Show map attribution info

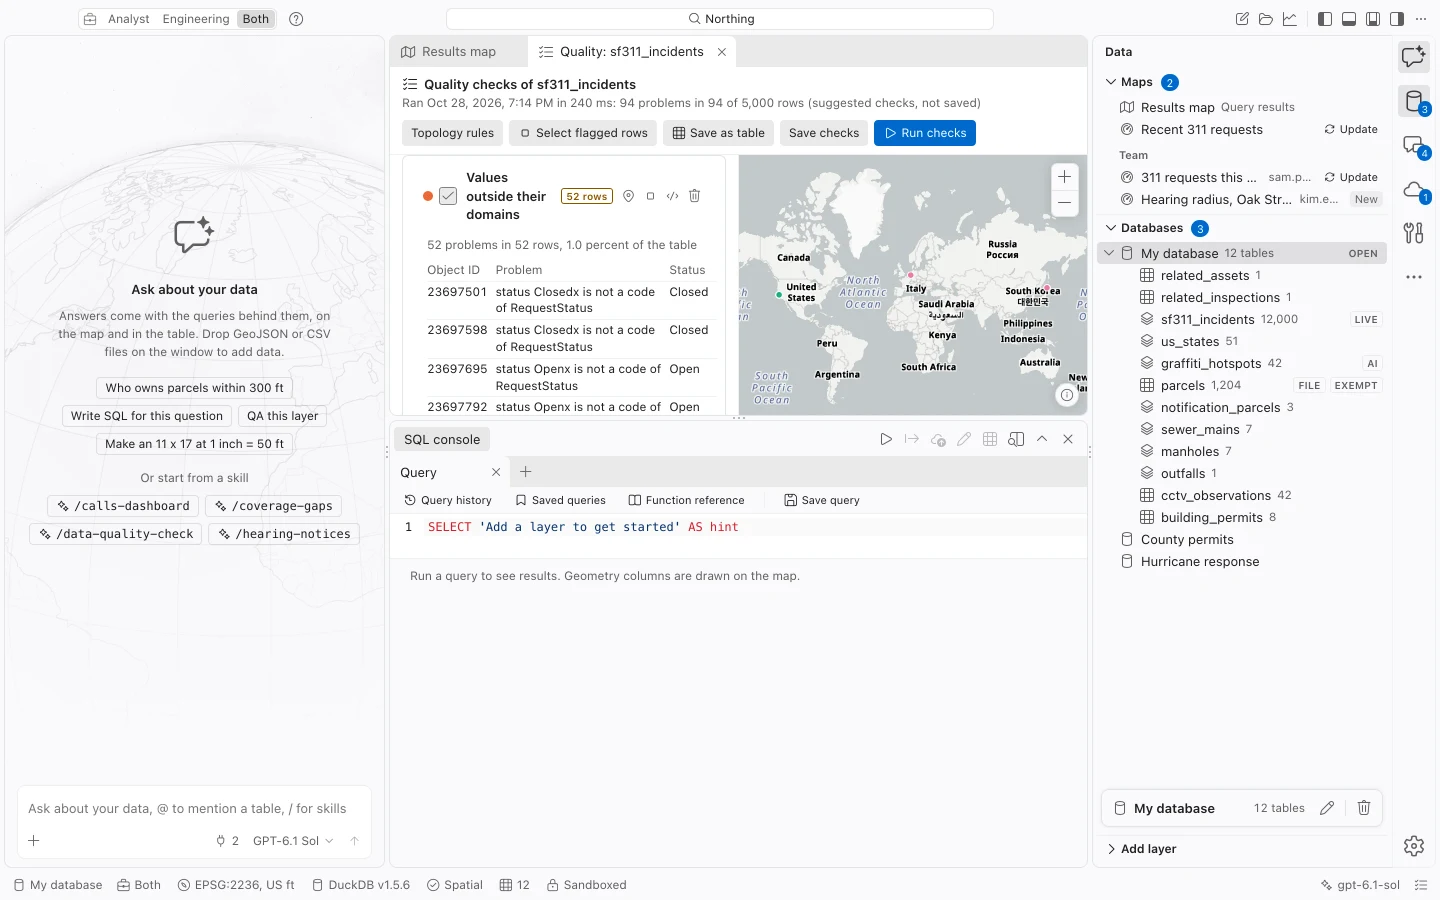click(1067, 395)
